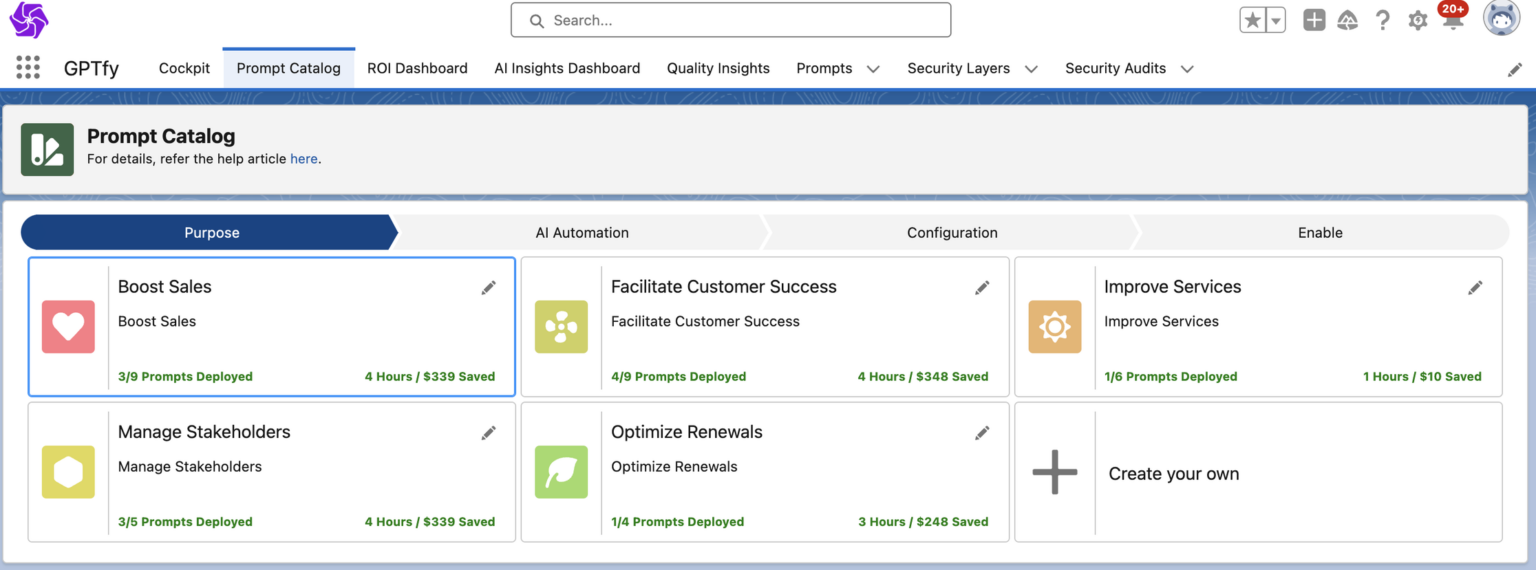Open the App Launcher grid icon
Viewport: 1536px width, 570px height.
[x=28, y=68]
